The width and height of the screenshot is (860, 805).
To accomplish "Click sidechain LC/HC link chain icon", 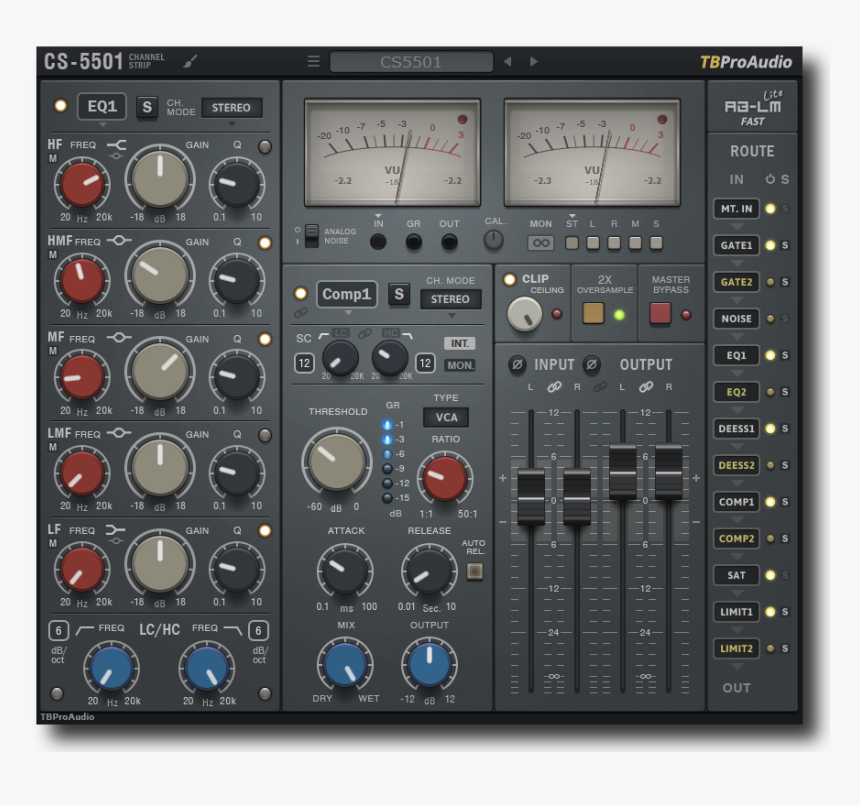I will pos(365,333).
